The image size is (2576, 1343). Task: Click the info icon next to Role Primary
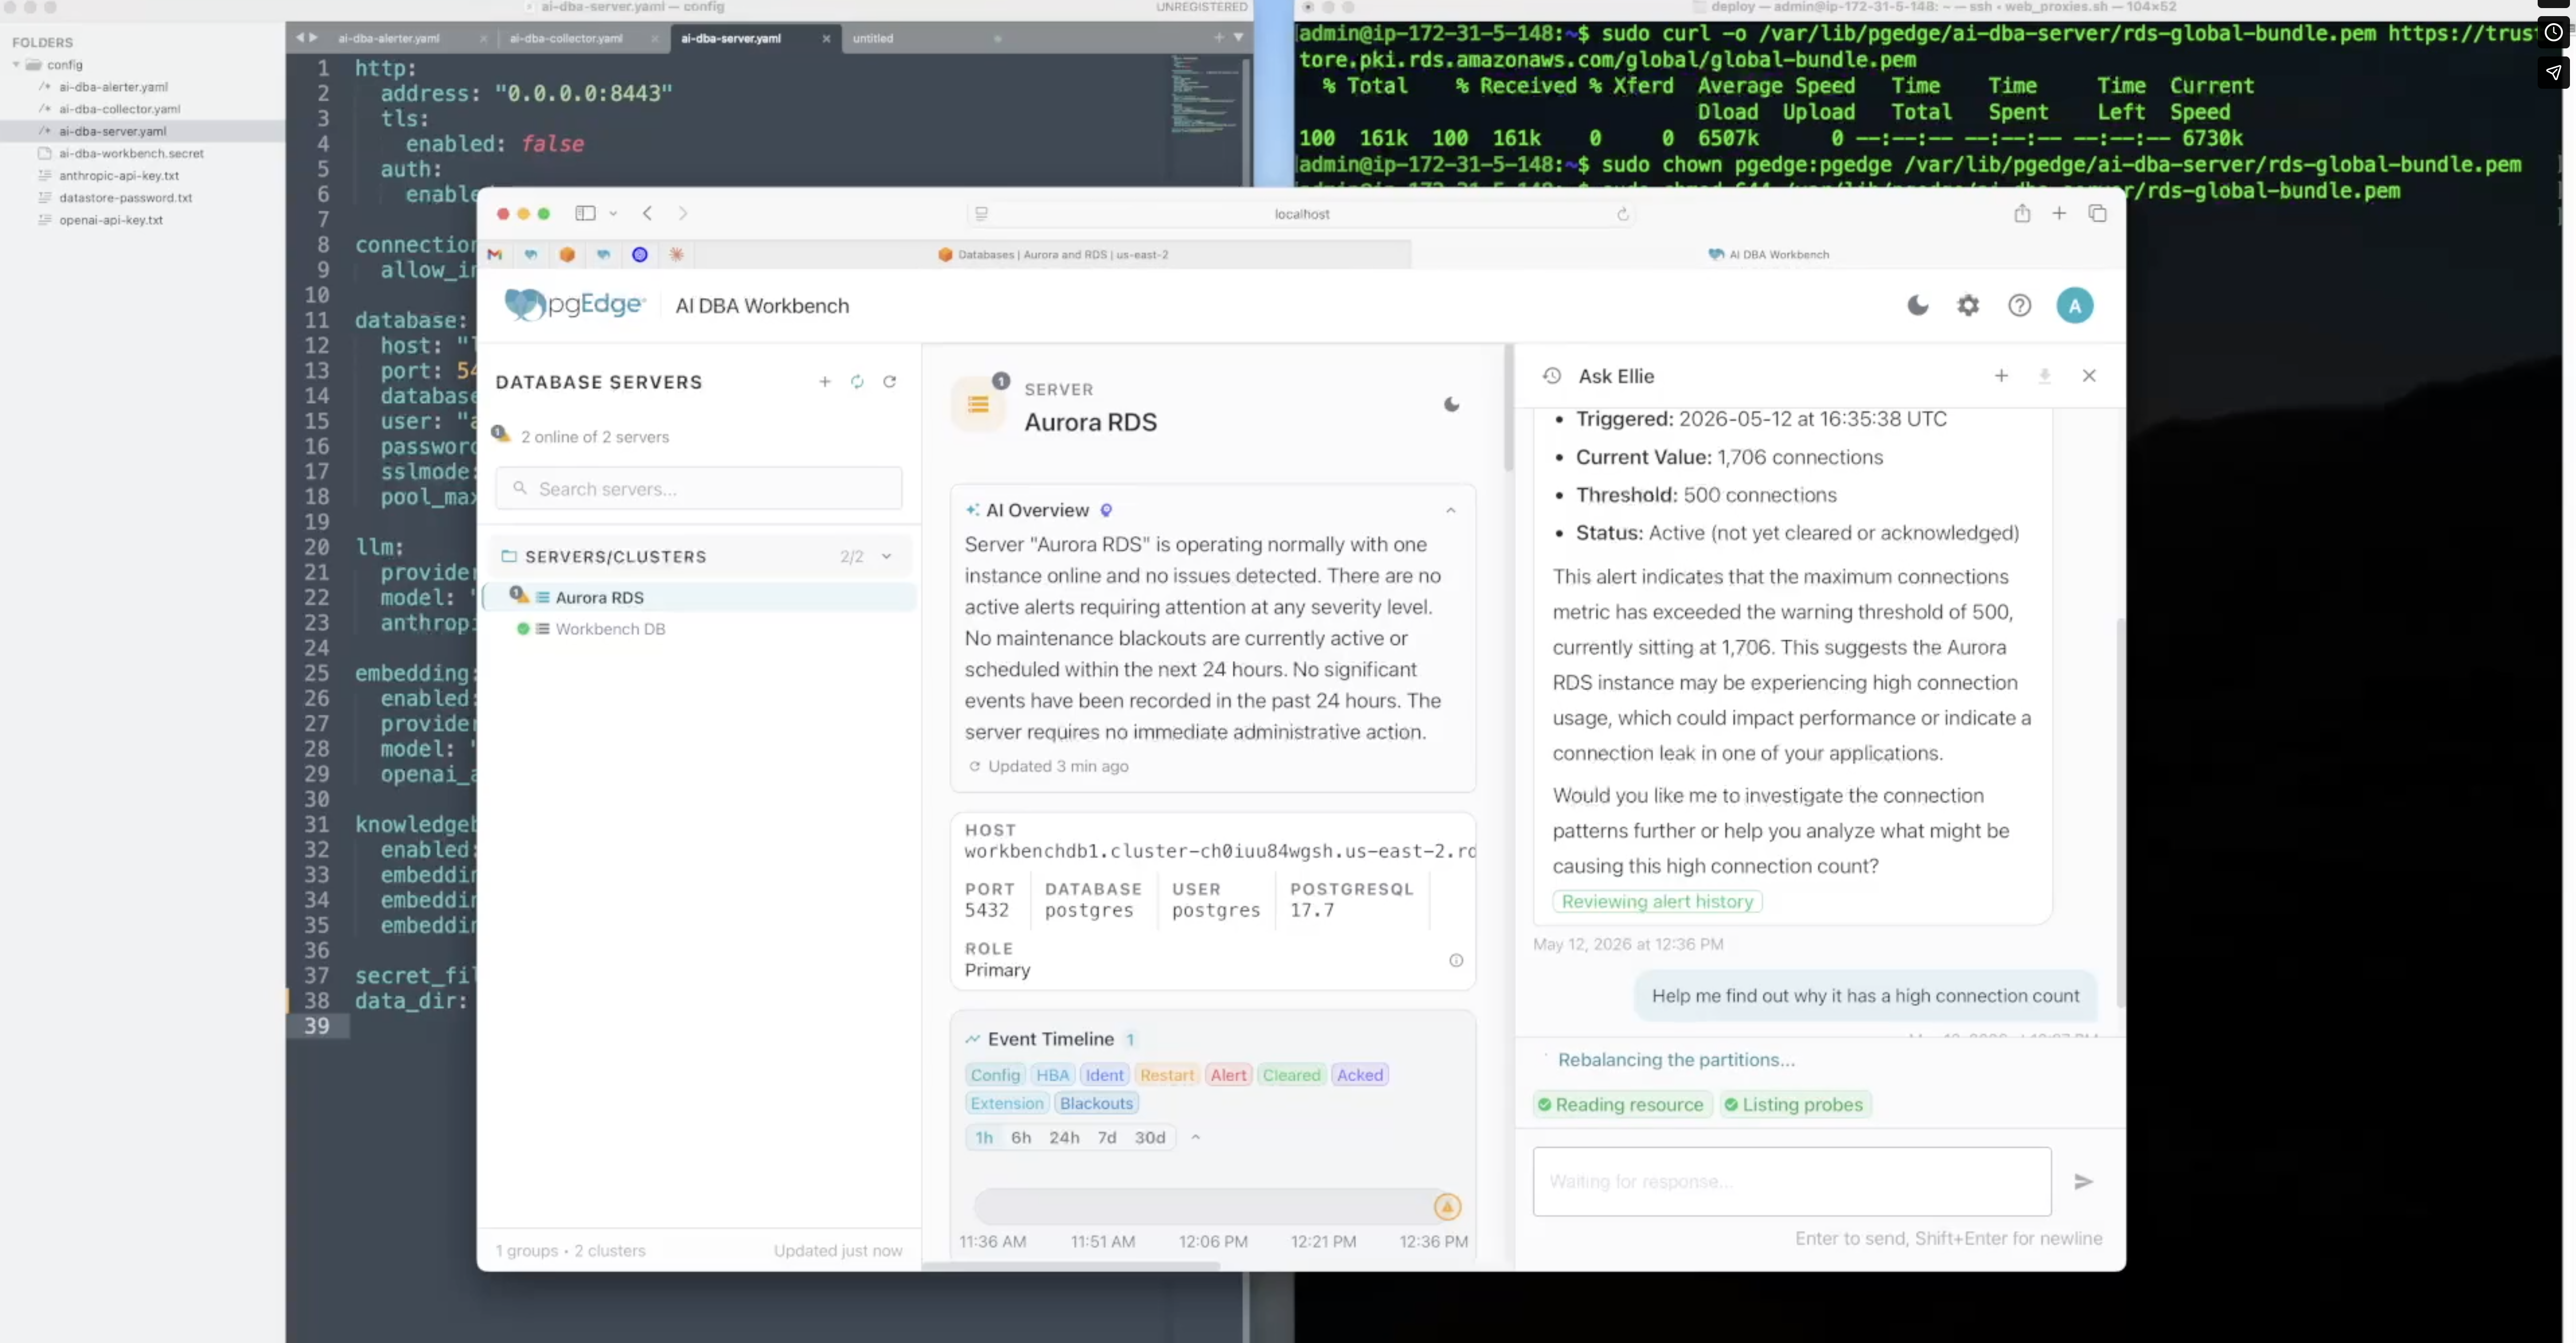(1456, 961)
